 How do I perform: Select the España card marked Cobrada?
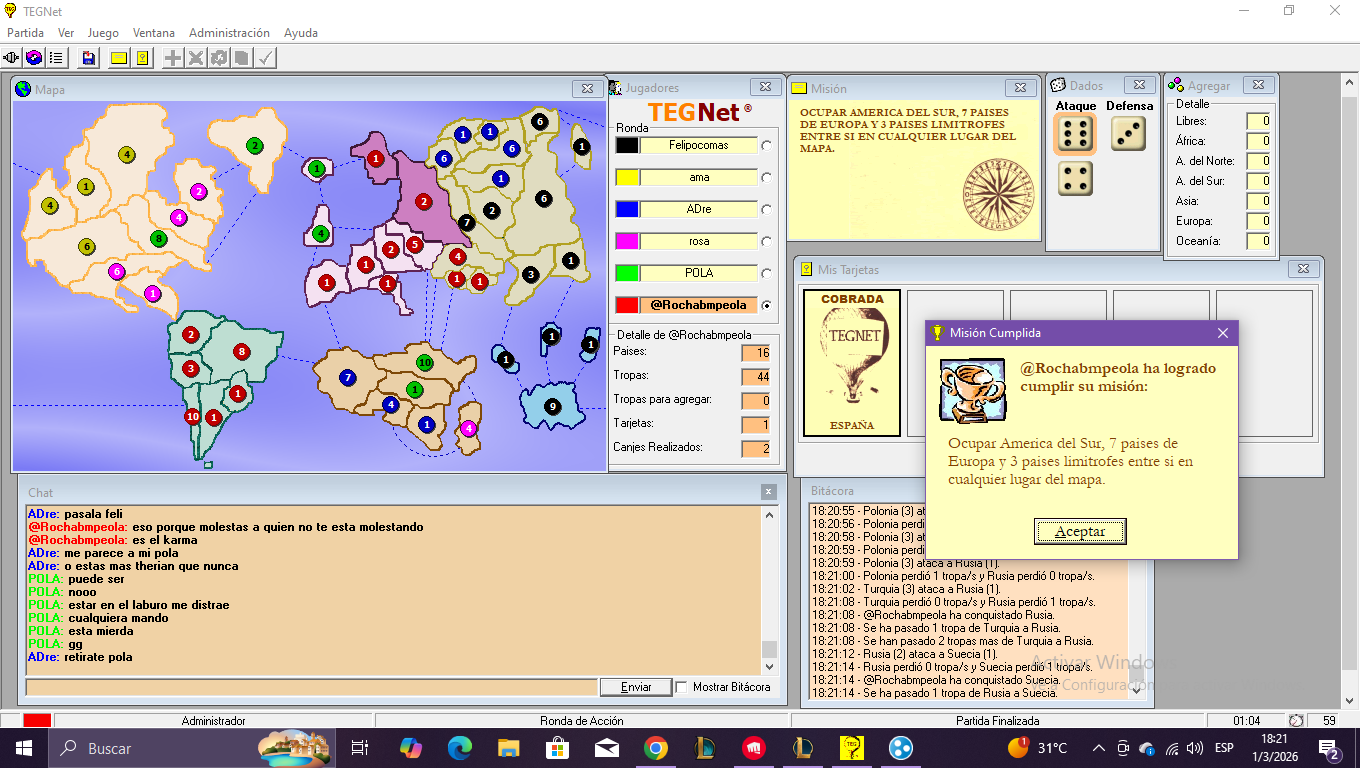(852, 363)
